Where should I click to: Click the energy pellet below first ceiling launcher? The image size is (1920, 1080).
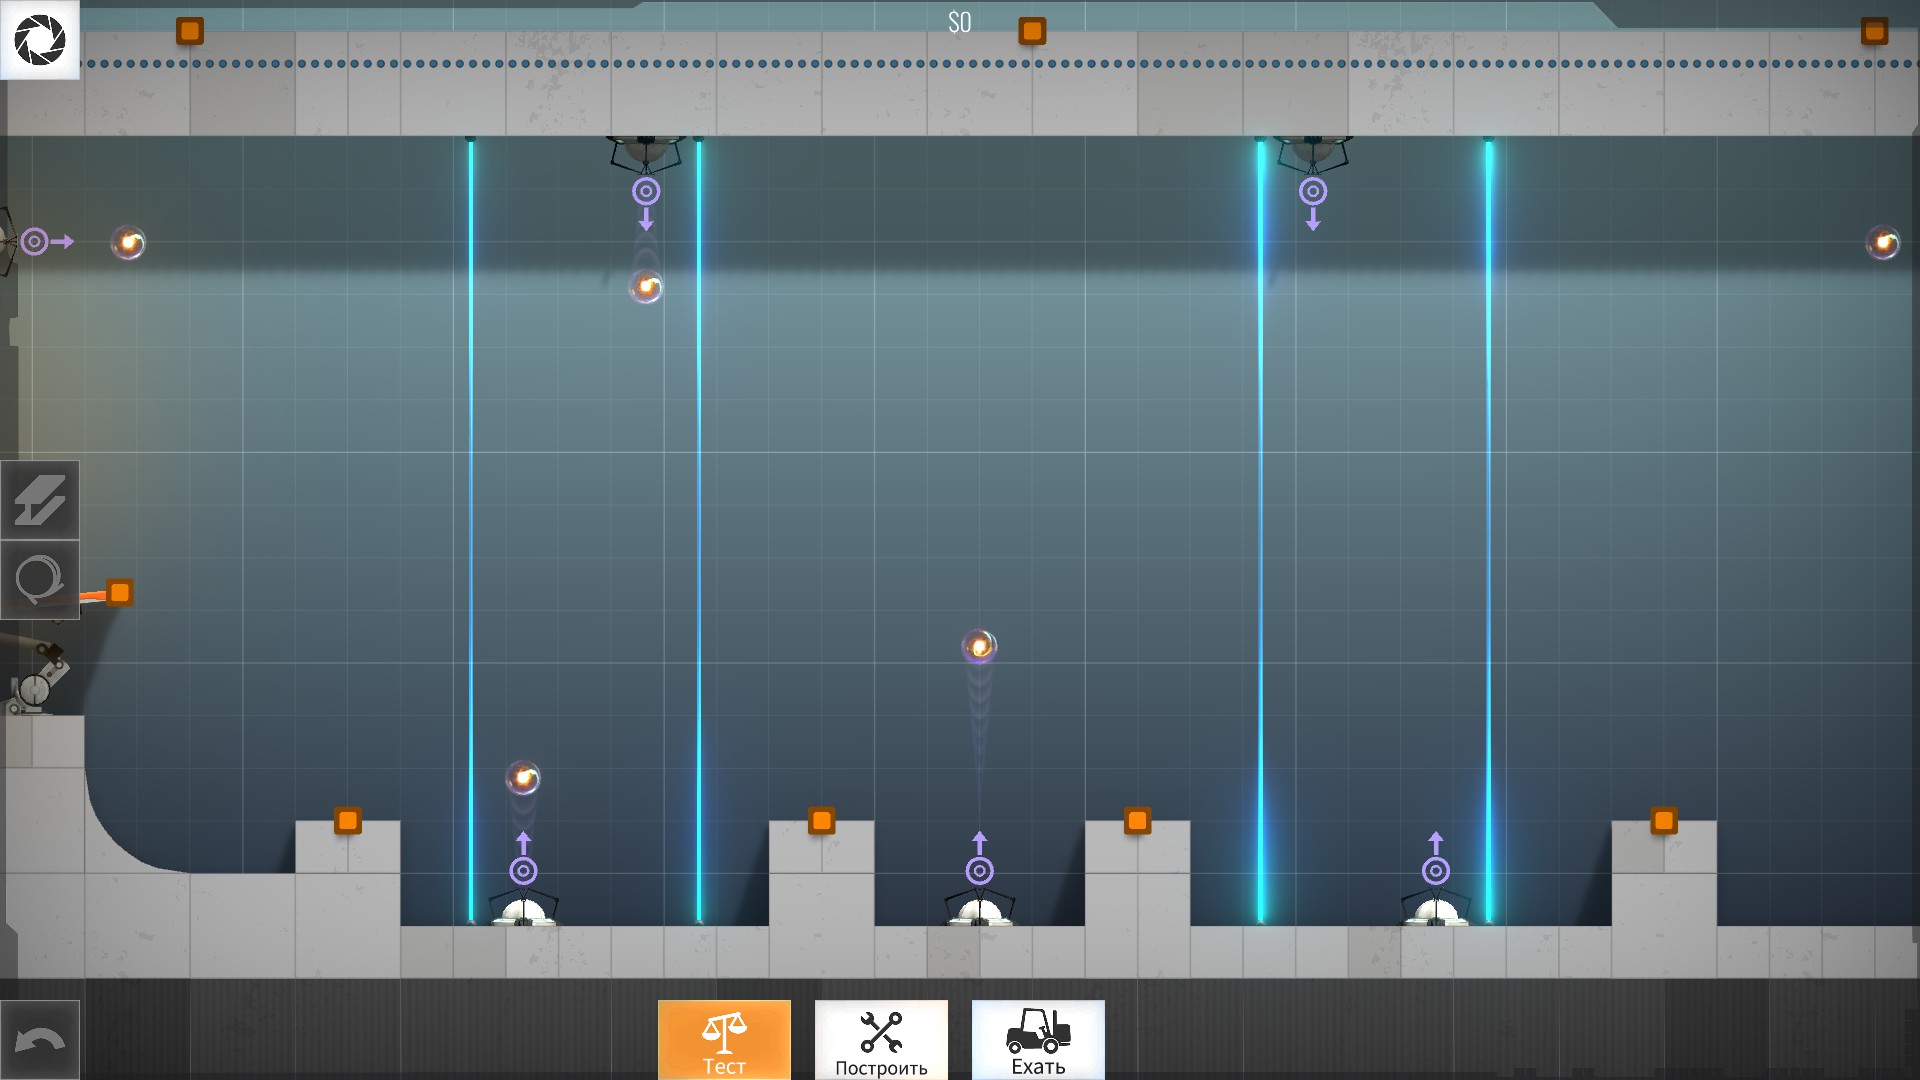tap(646, 287)
